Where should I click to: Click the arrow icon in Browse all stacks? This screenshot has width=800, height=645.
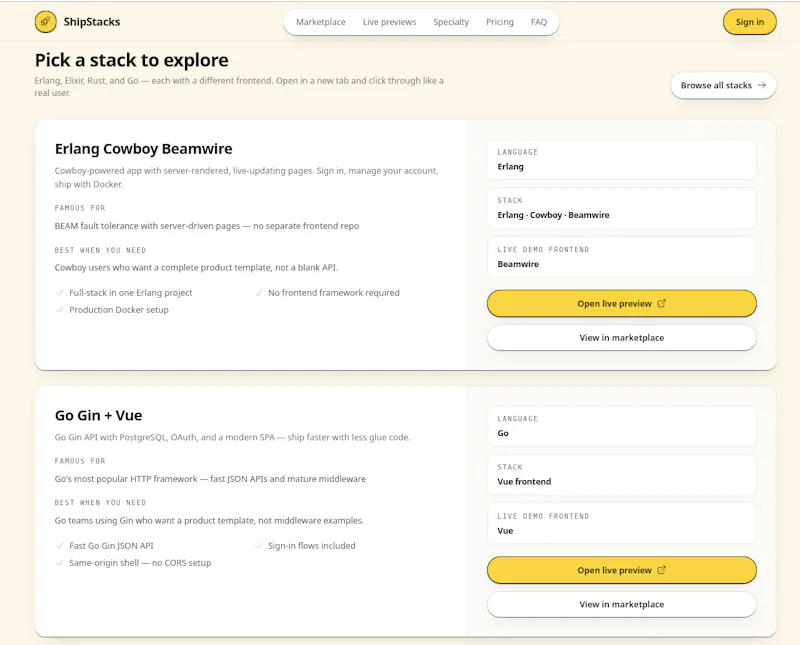click(762, 85)
